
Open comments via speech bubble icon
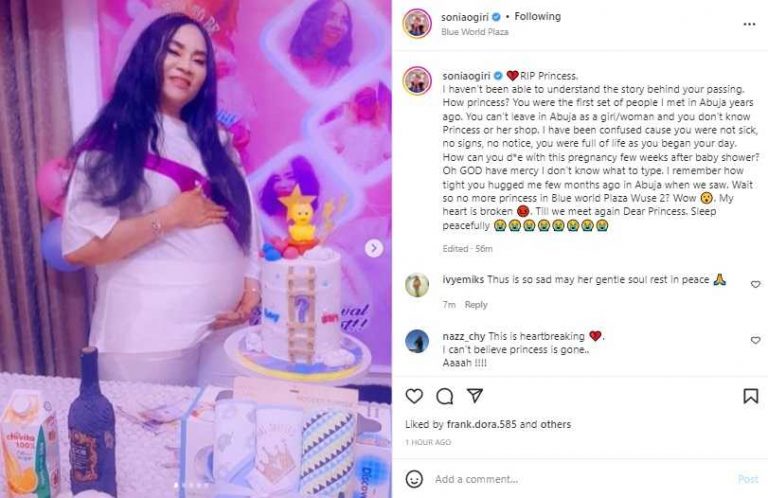pos(445,396)
